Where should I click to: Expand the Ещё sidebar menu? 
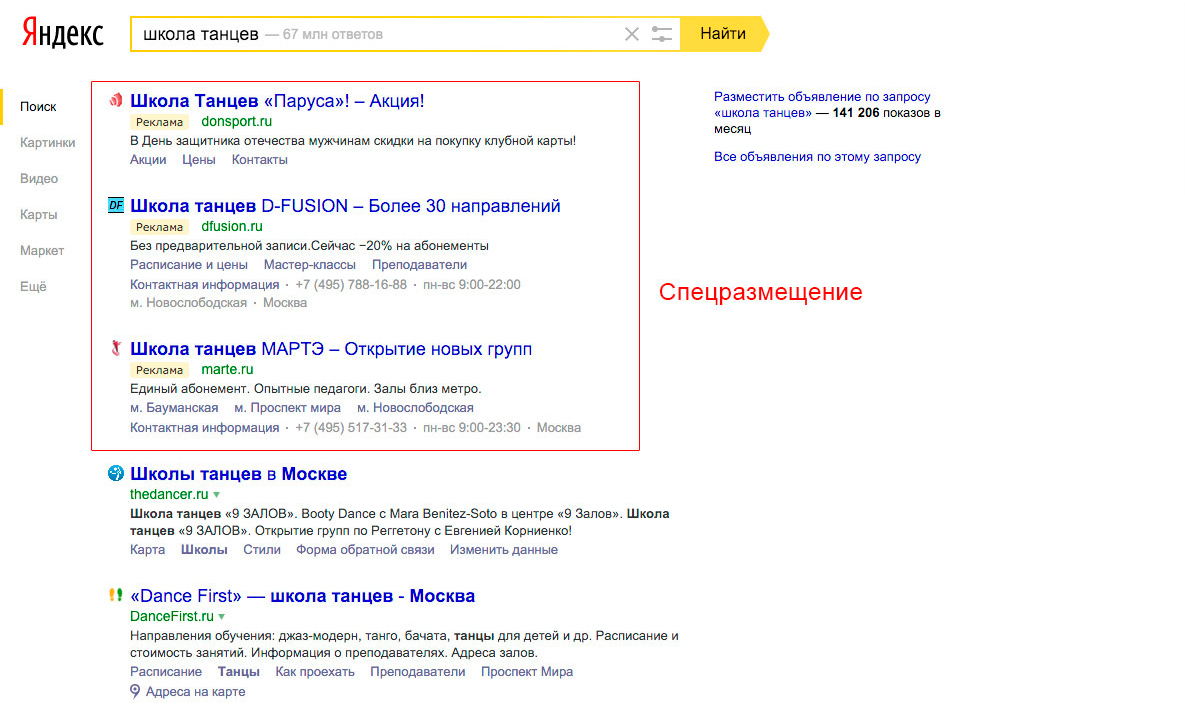(x=33, y=286)
